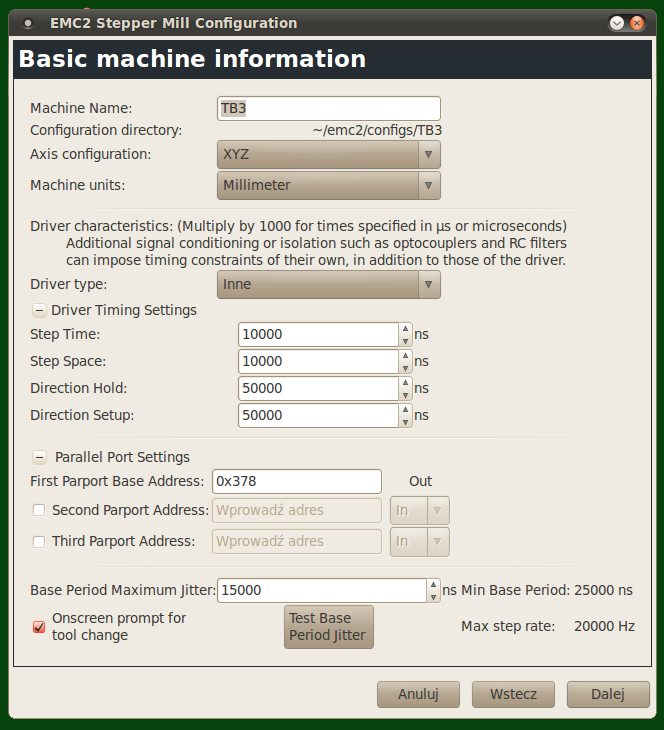Screen dimensions: 664x730
Task: Click the First Parport Base Address field
Action: pos(297,481)
